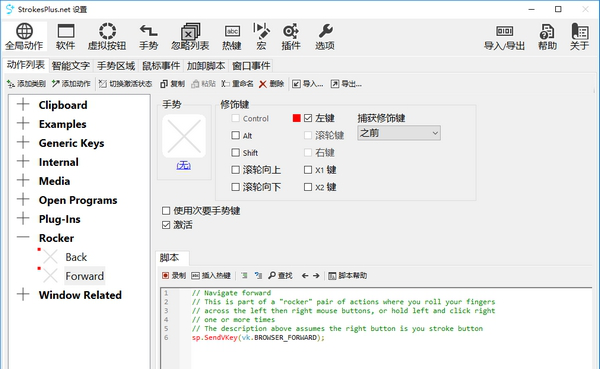The height and width of the screenshot is (383, 600).
Task: Open the 导入/导出 import-export section
Action: [x=504, y=37]
